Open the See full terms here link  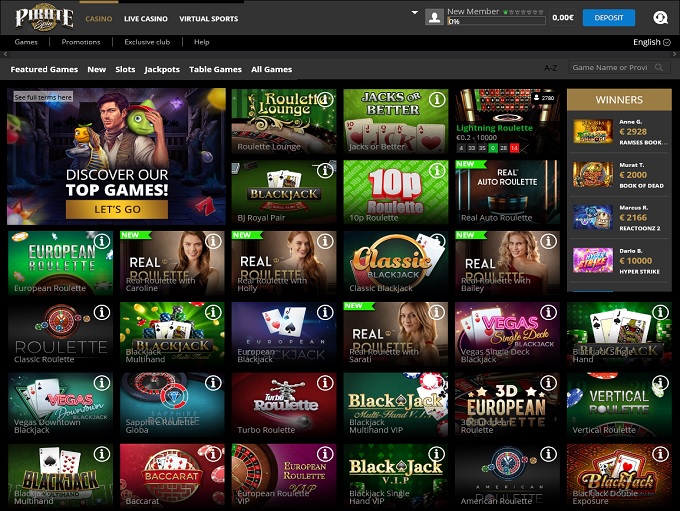point(43,97)
